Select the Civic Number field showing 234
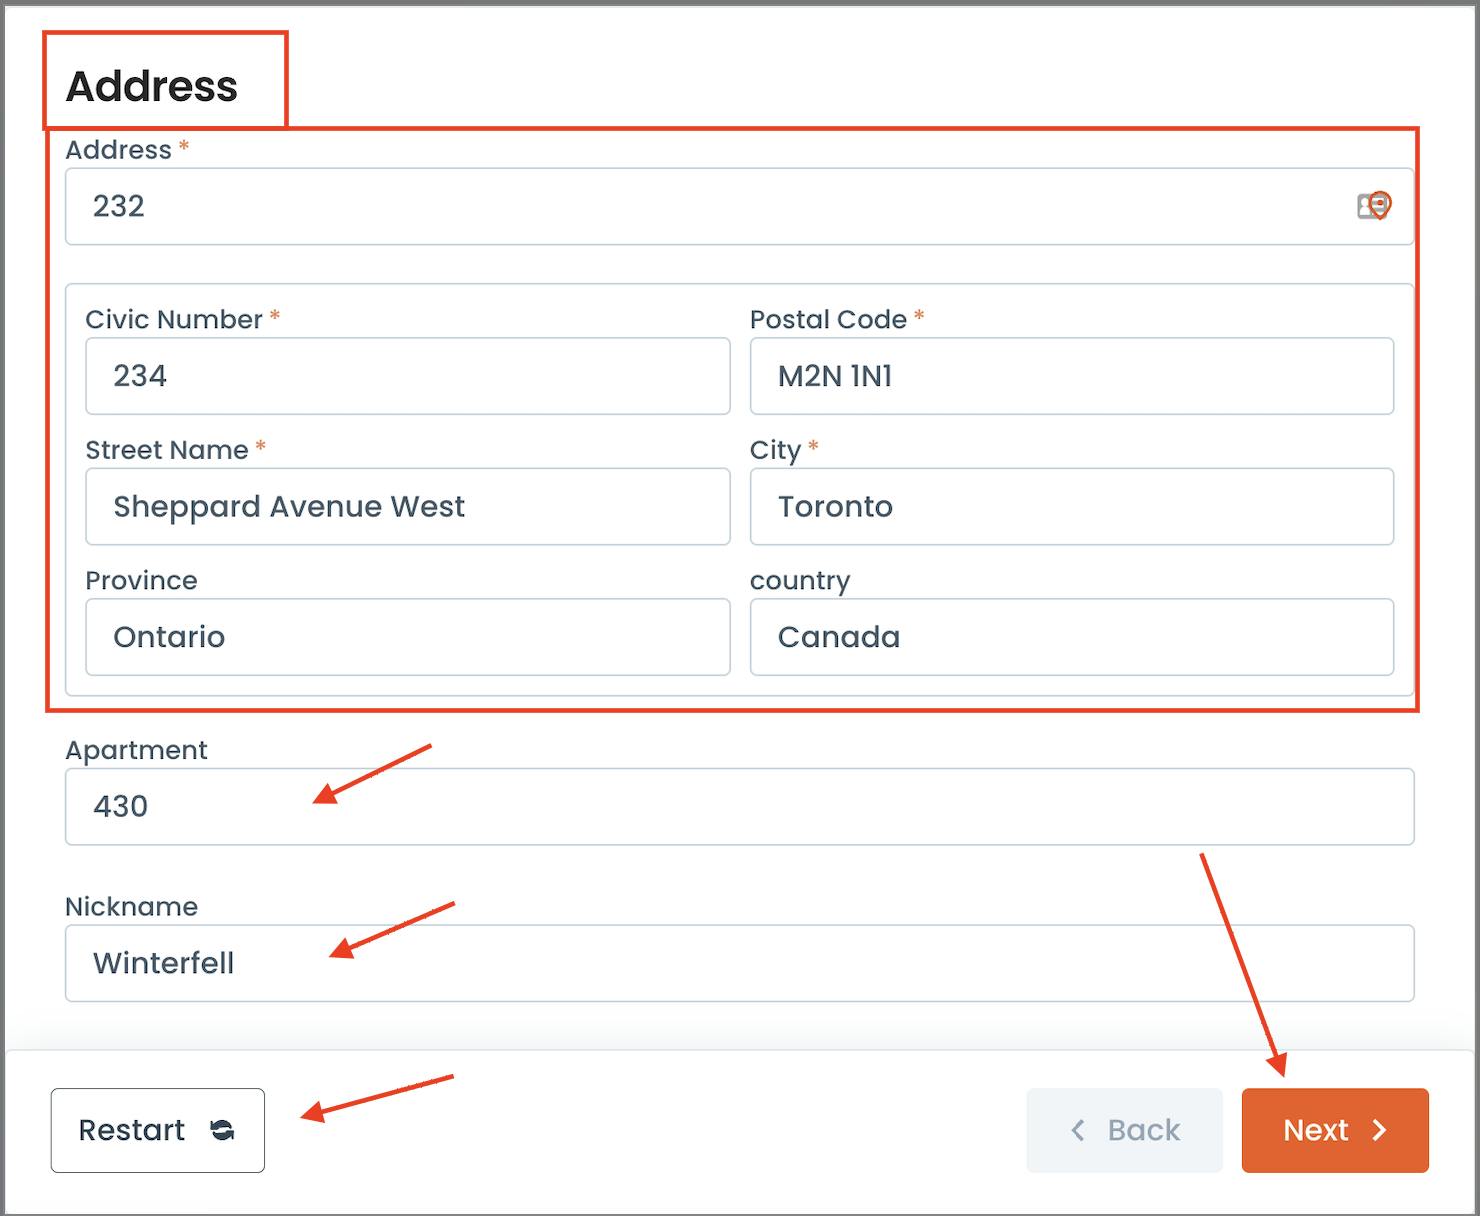Image resolution: width=1480 pixels, height=1216 pixels. [407, 376]
